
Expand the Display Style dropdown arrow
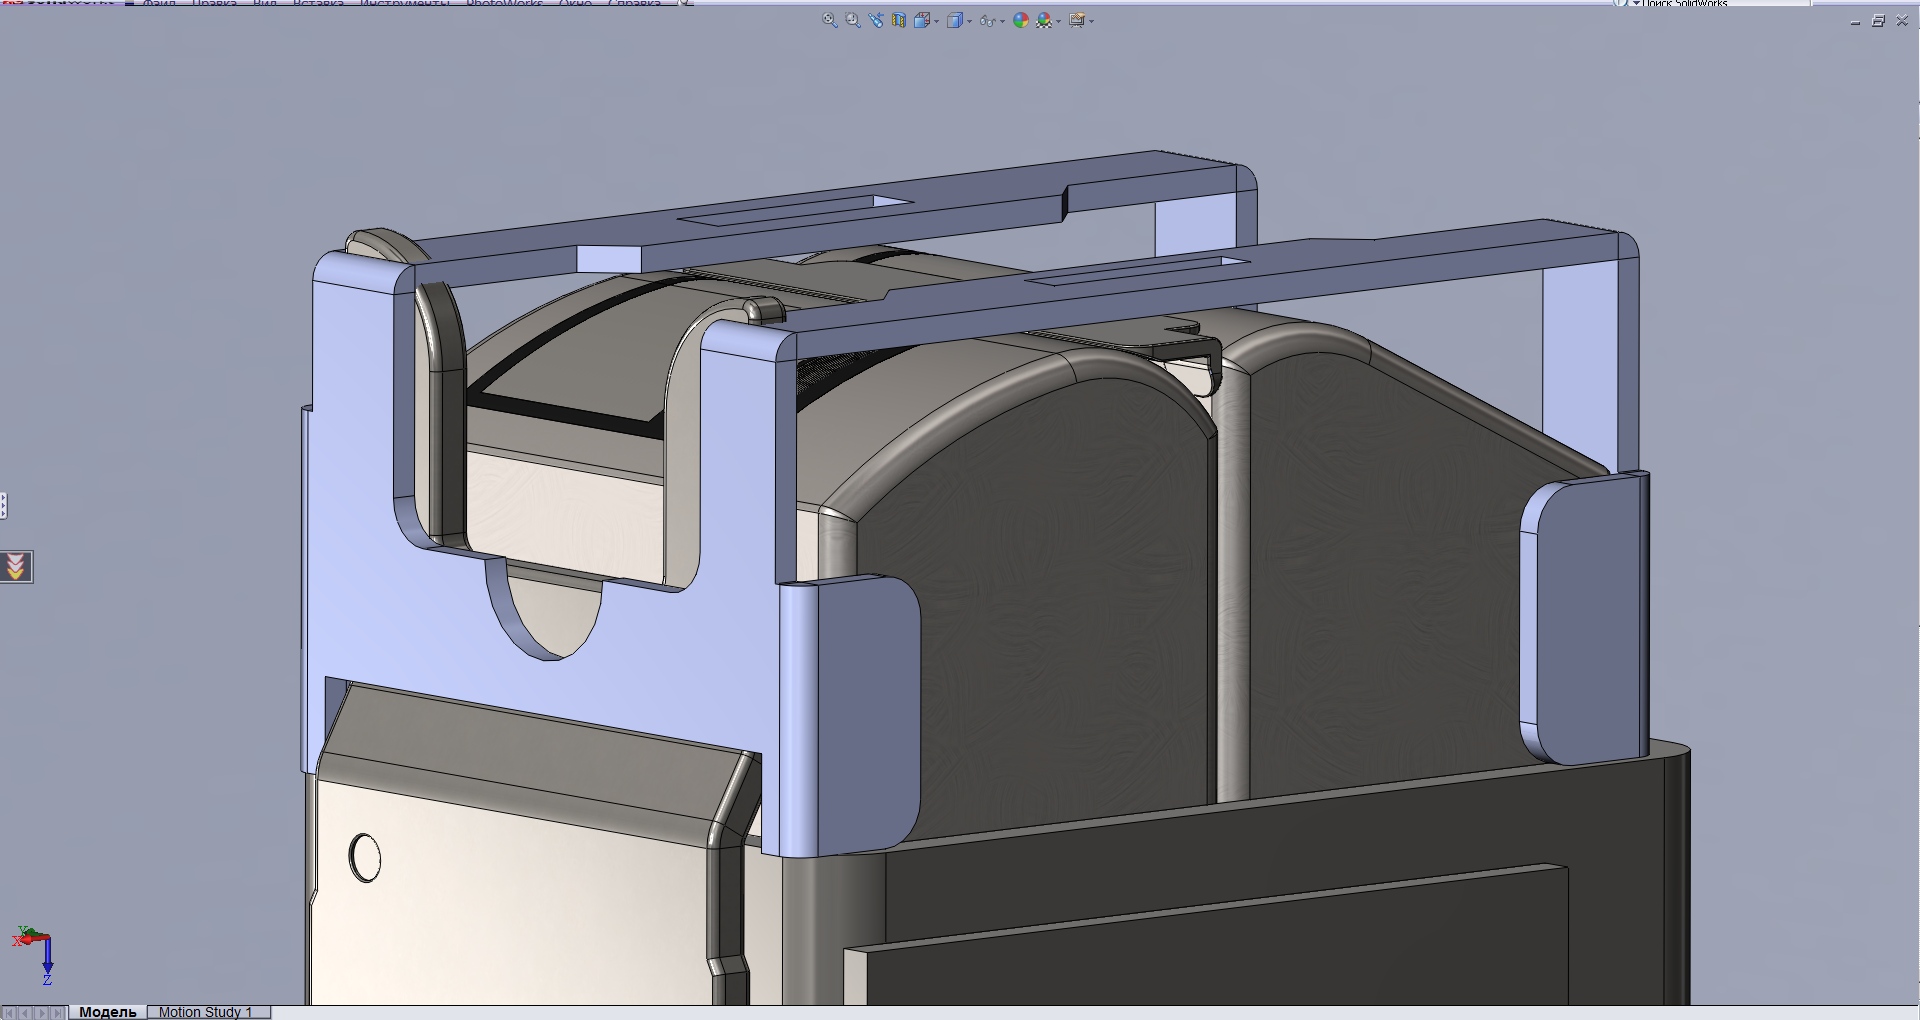(969, 21)
